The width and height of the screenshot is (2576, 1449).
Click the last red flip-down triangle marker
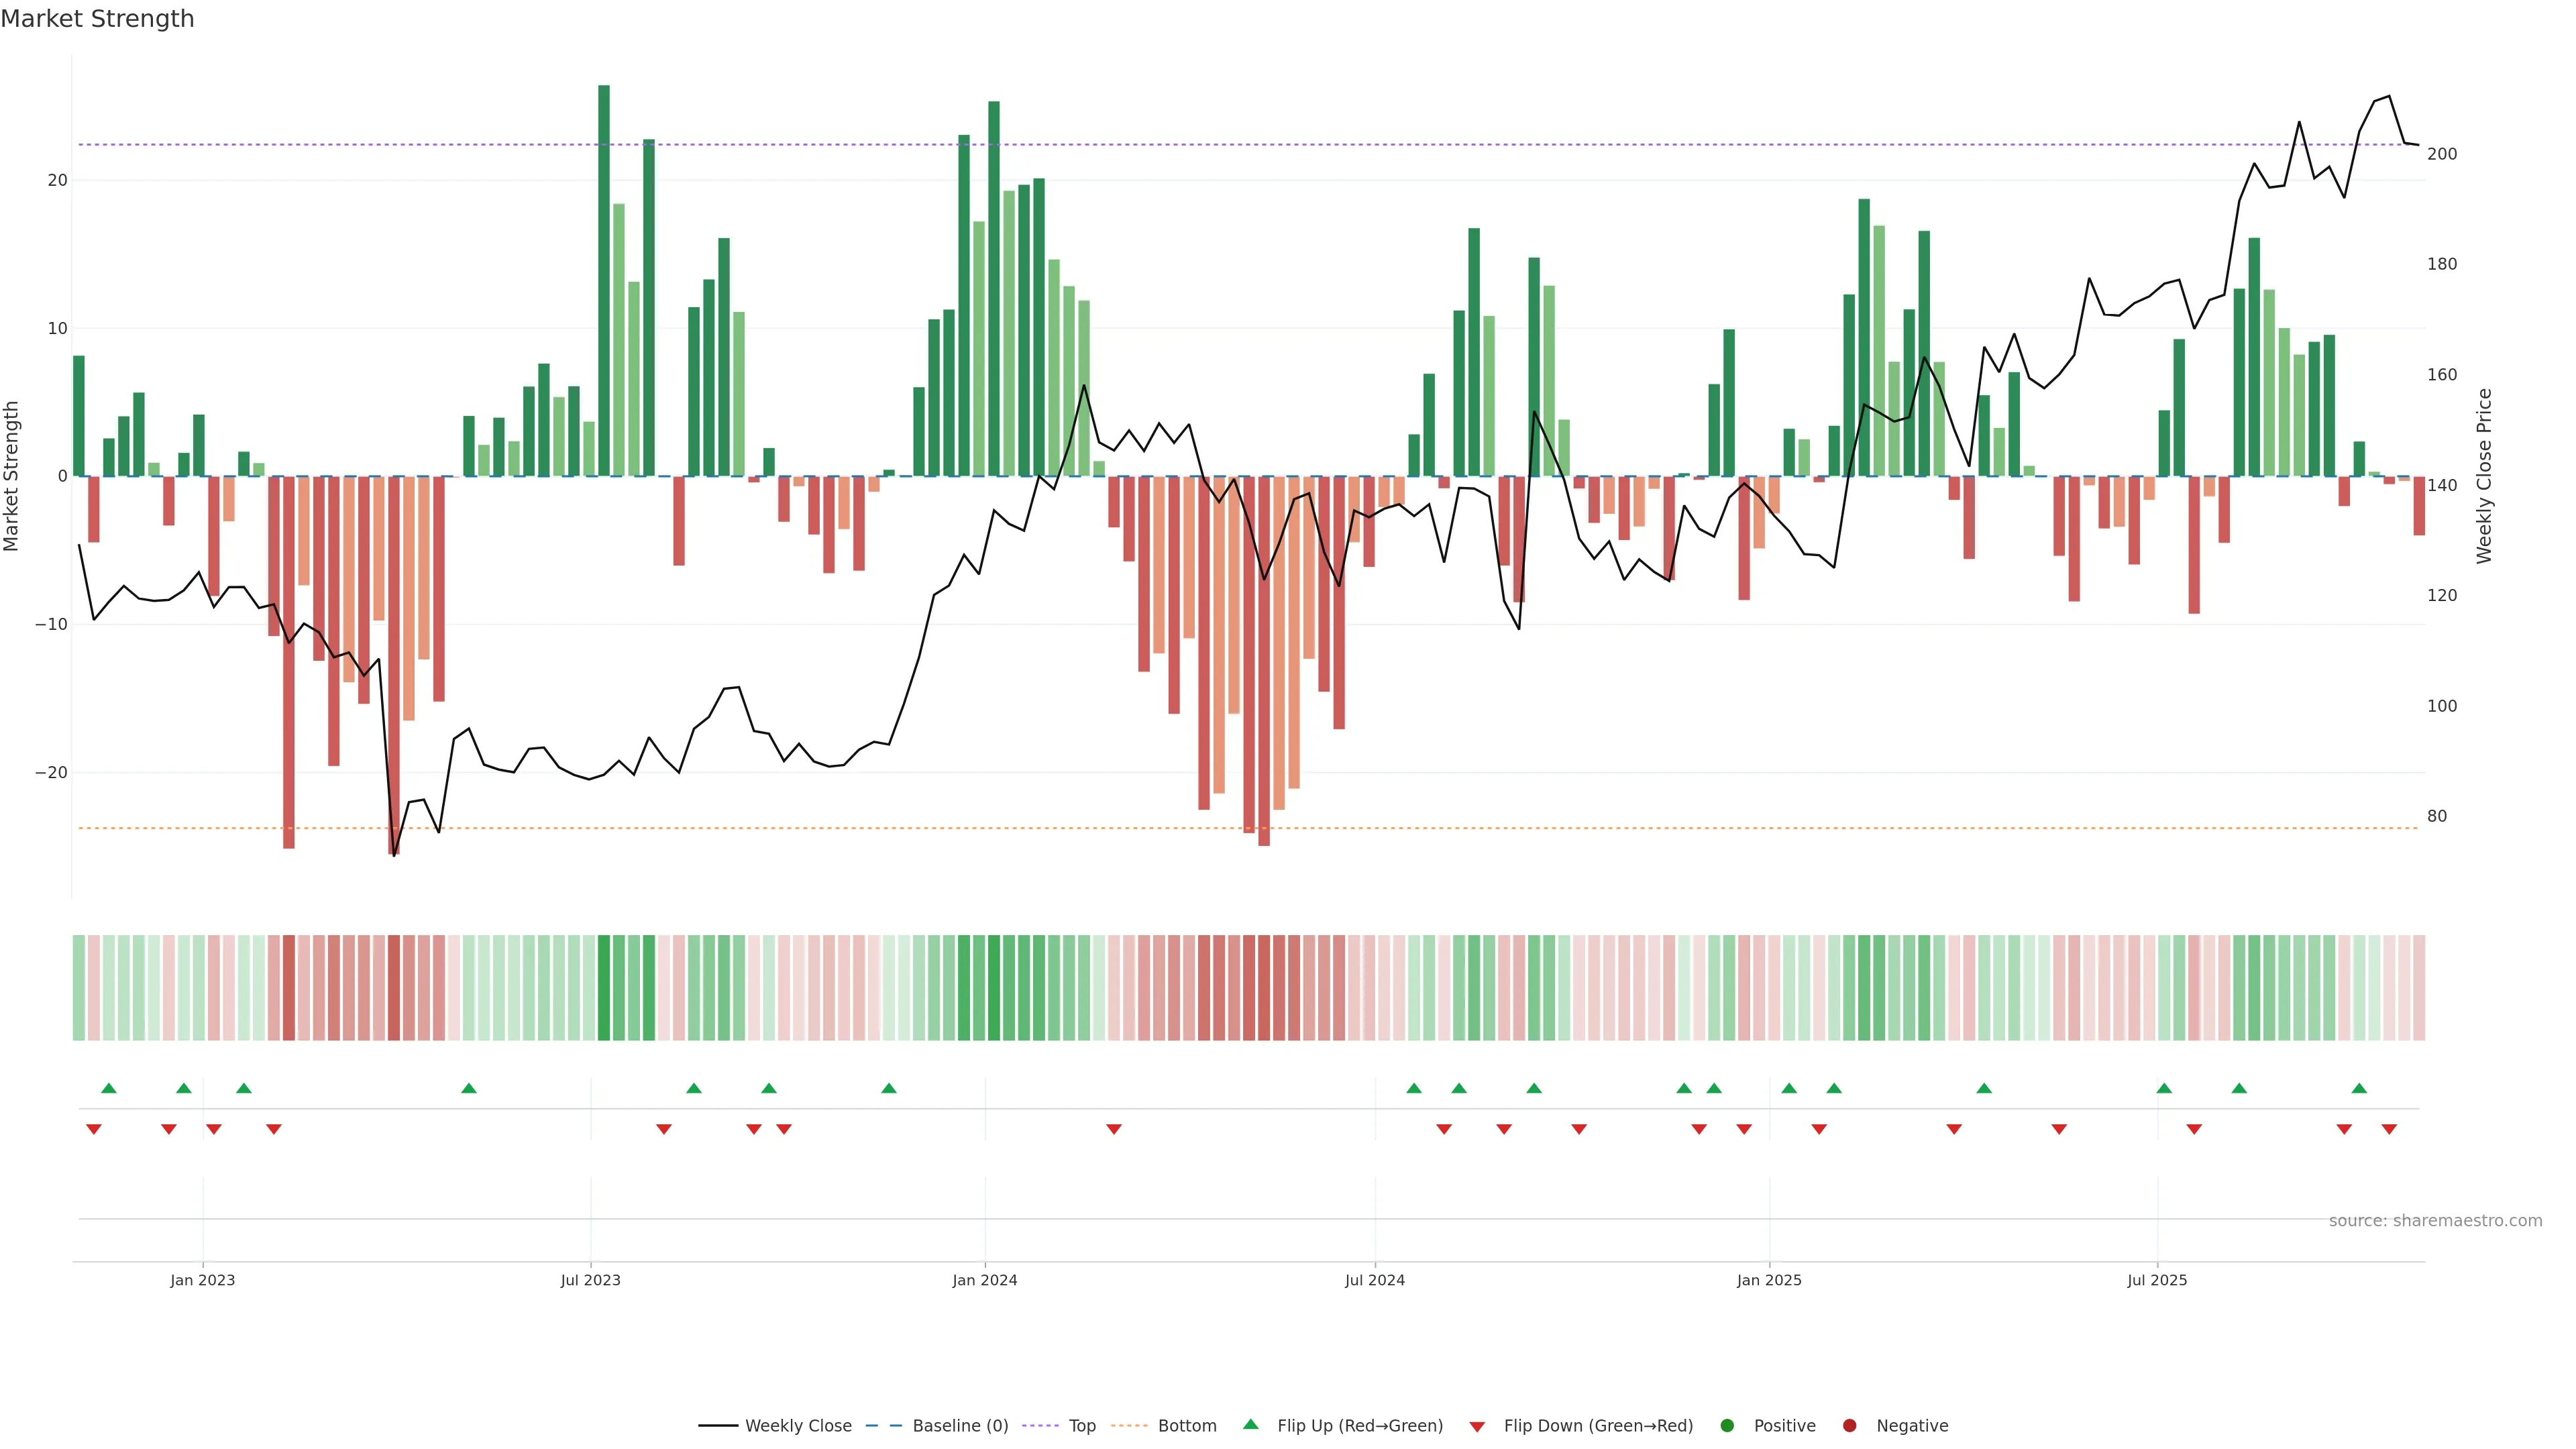coord(2389,1129)
